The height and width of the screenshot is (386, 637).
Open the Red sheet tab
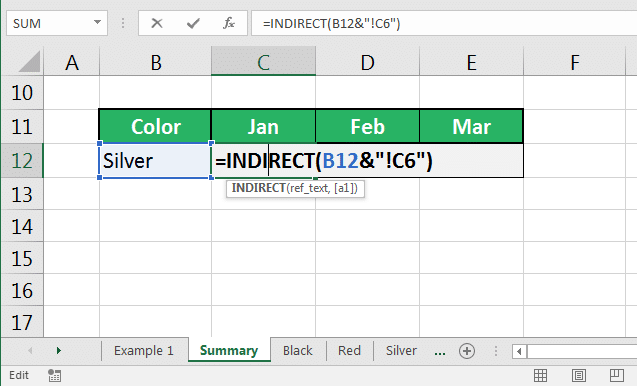[x=349, y=350]
